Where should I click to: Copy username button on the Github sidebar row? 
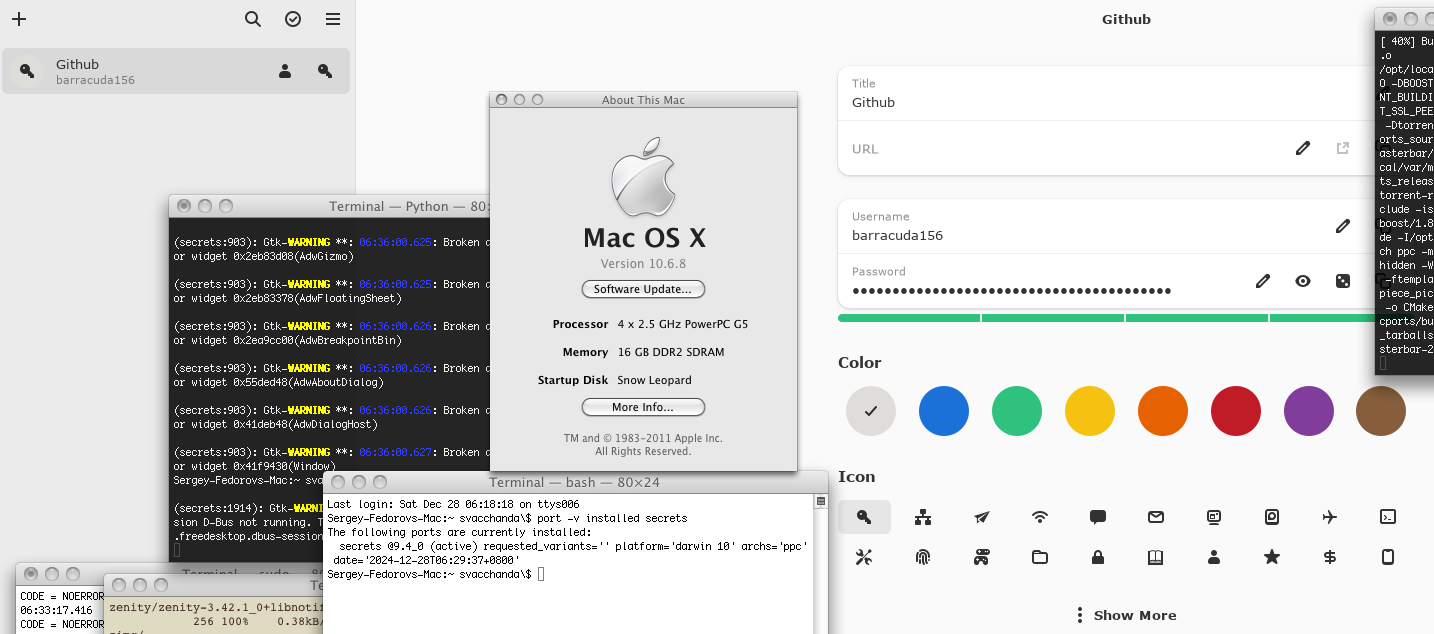click(x=285, y=71)
